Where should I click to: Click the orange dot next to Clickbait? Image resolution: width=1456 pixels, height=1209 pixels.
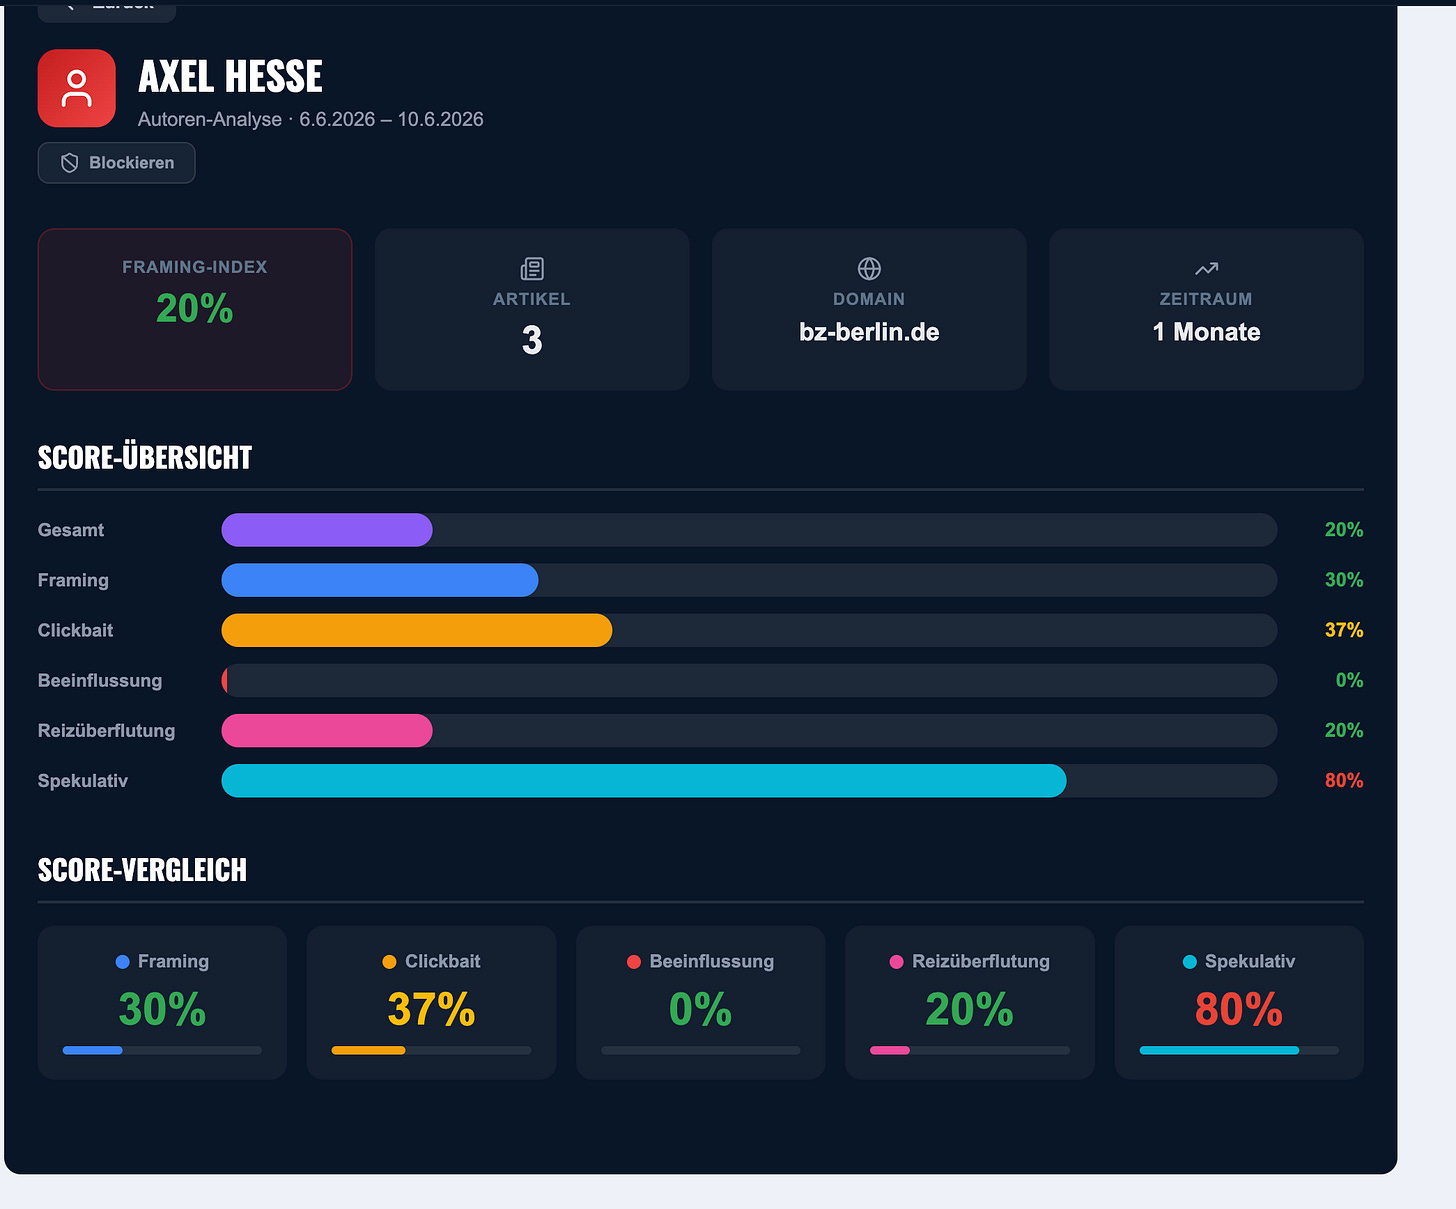tap(390, 962)
